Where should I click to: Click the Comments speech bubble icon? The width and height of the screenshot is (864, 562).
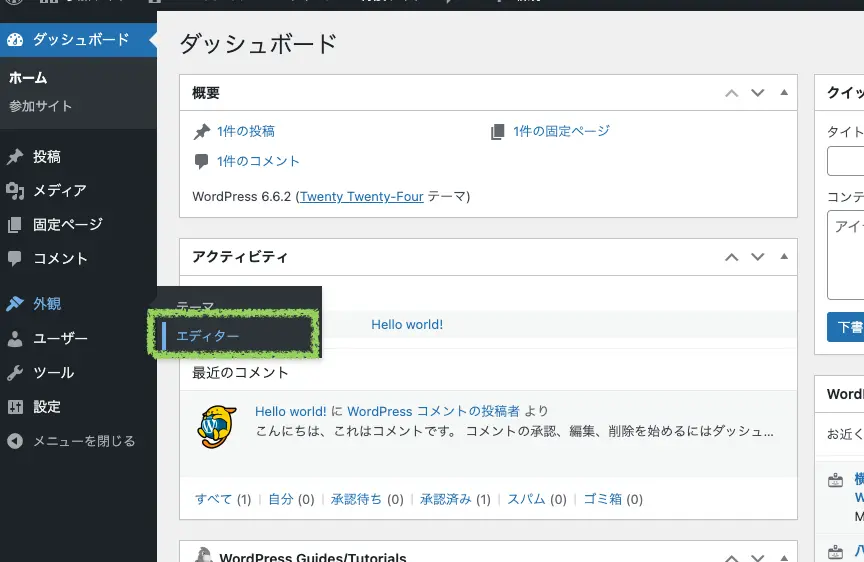click(15, 258)
